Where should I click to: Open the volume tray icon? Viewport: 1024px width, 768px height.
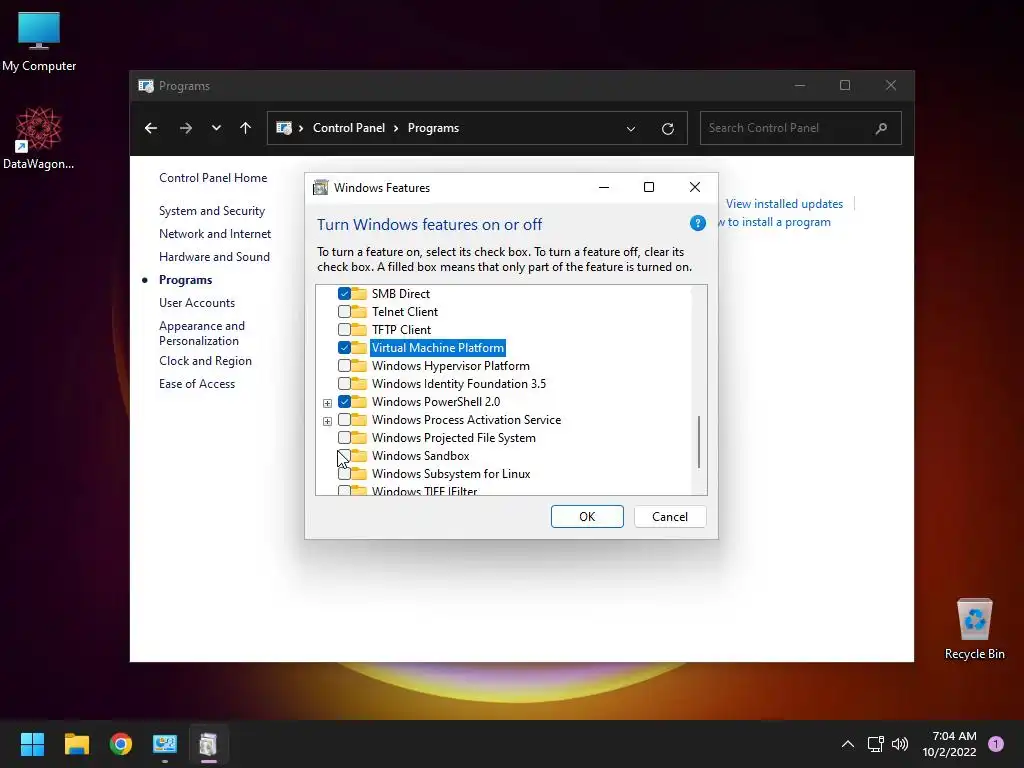coord(900,744)
